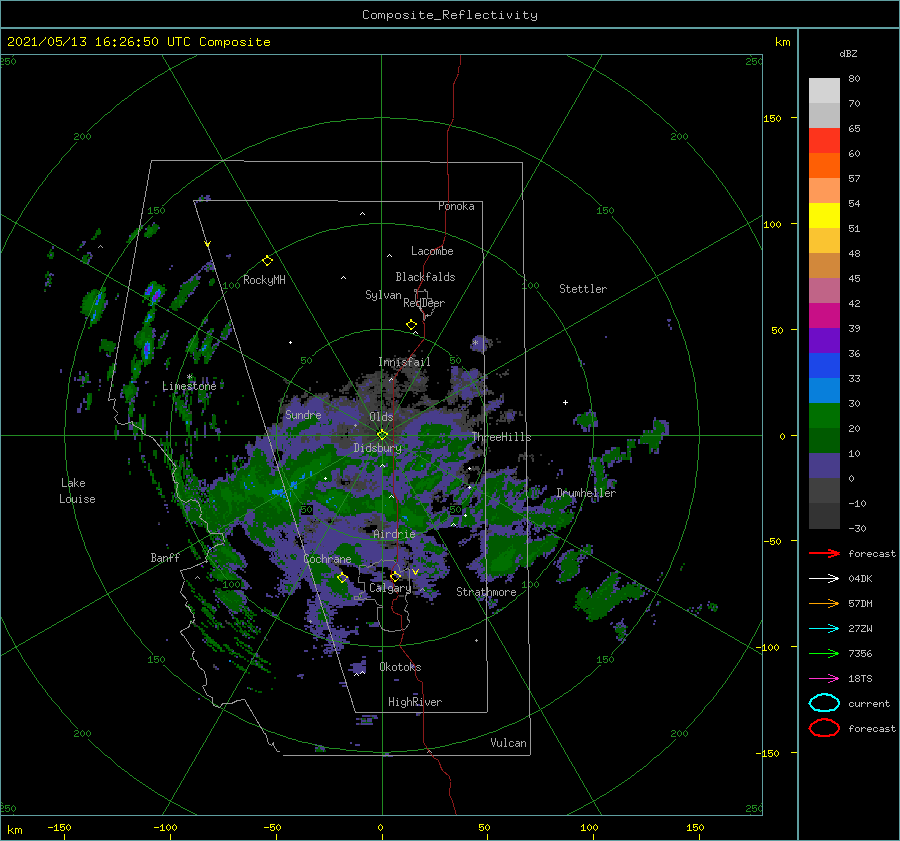This screenshot has height=841, width=900.
Task: Click the yellow marker above Calgary label
Action: 395,576
